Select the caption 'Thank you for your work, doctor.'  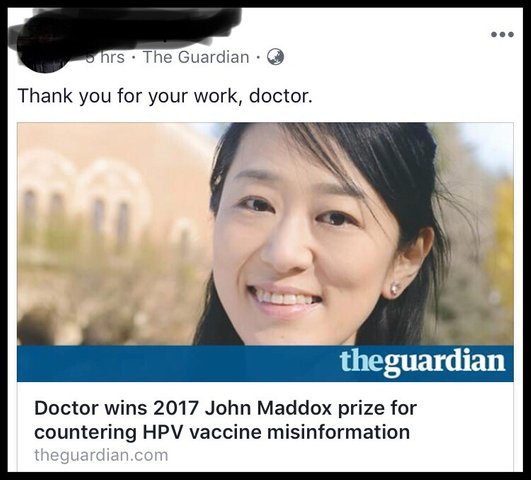pos(165,96)
